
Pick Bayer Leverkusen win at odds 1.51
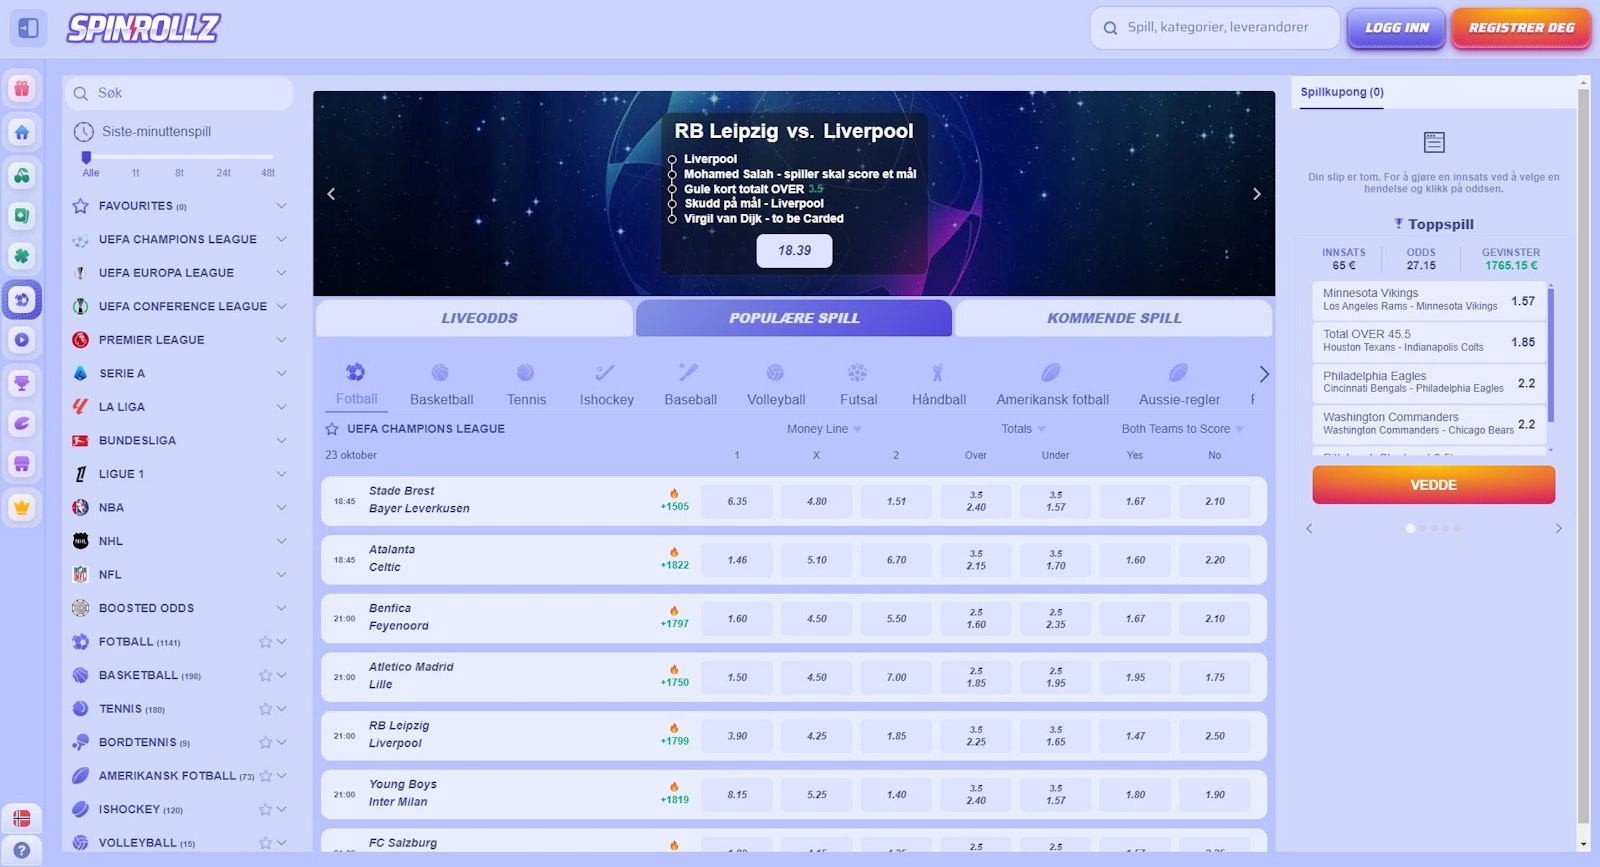896,501
